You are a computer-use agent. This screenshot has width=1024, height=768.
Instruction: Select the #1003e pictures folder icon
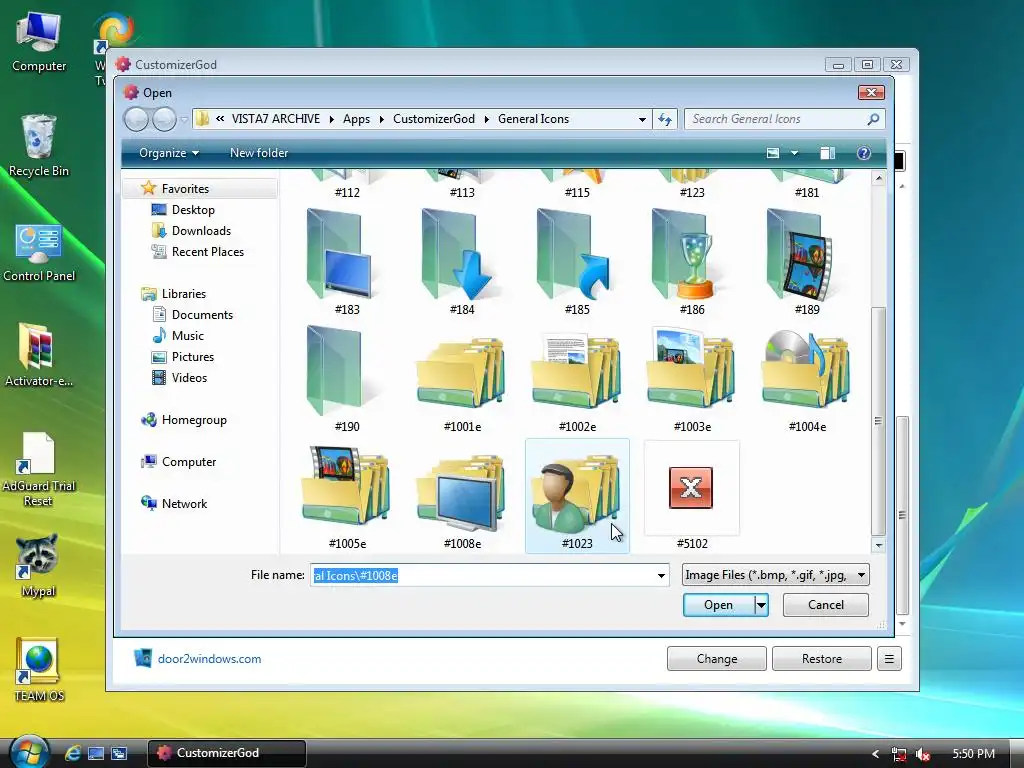point(692,379)
